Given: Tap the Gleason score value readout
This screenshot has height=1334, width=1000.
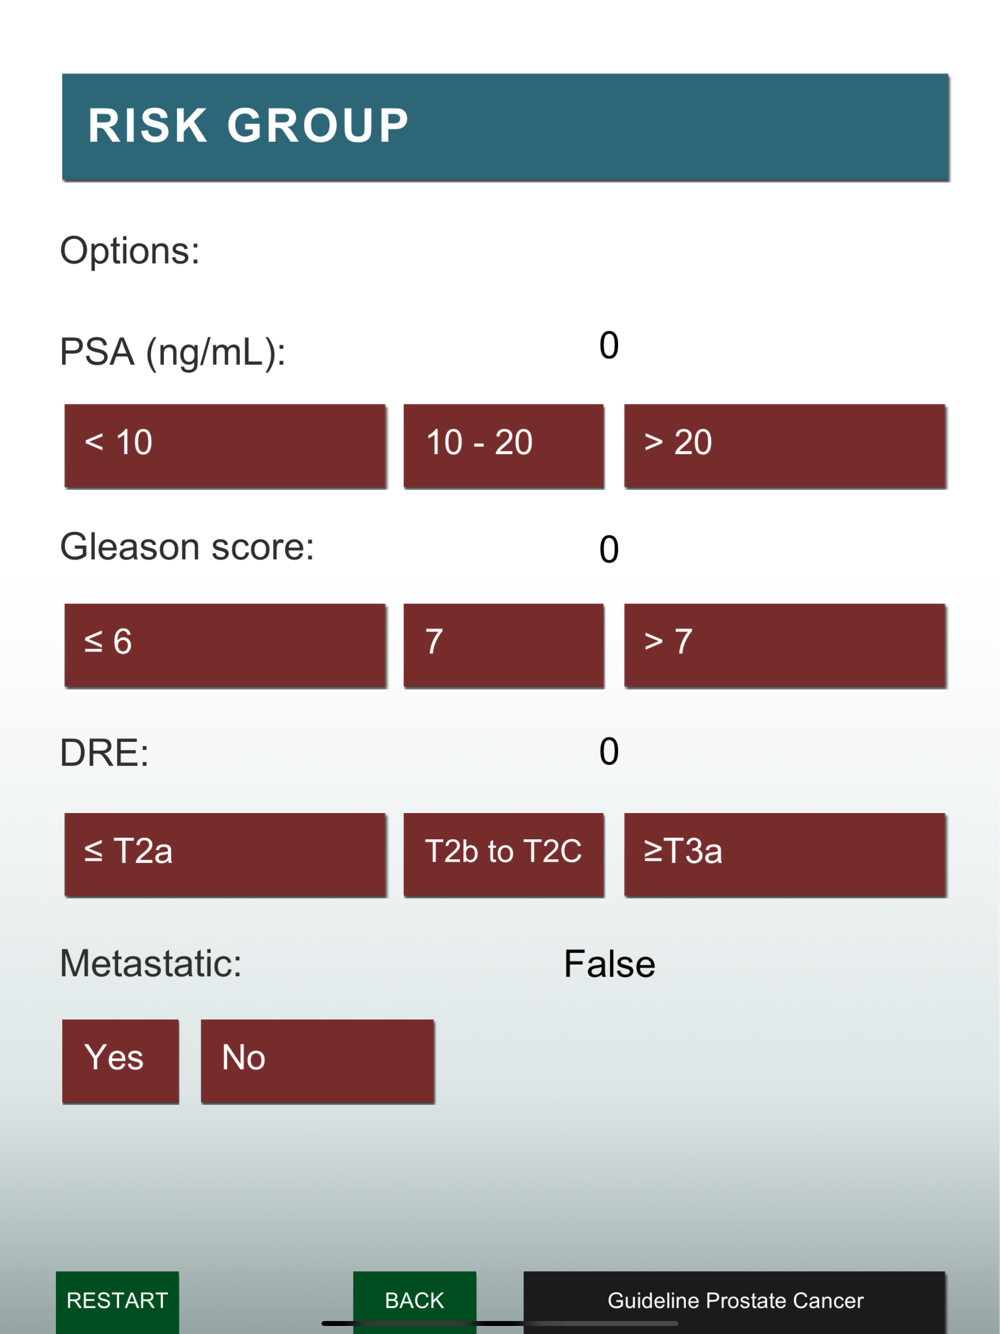Looking at the screenshot, I should click(609, 550).
